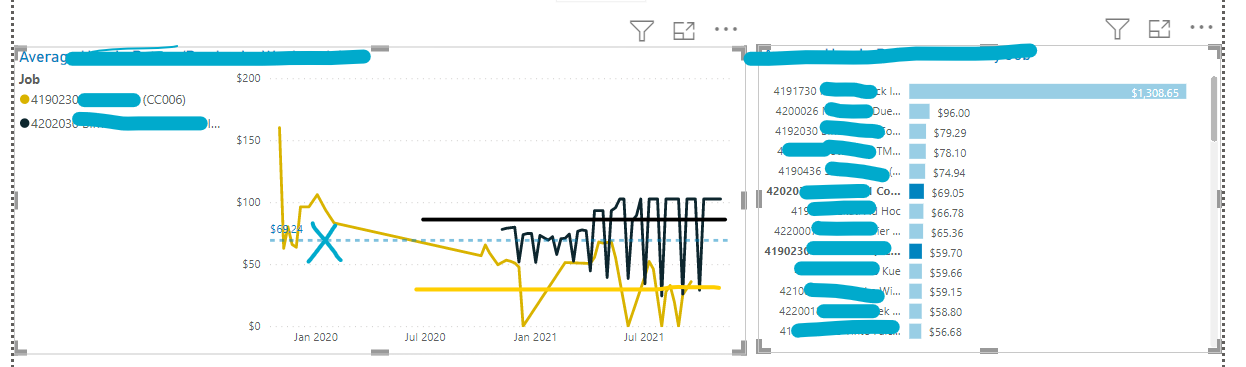The height and width of the screenshot is (367, 1246).
Task: Click the Jul 2021 axis label
Action: click(643, 337)
